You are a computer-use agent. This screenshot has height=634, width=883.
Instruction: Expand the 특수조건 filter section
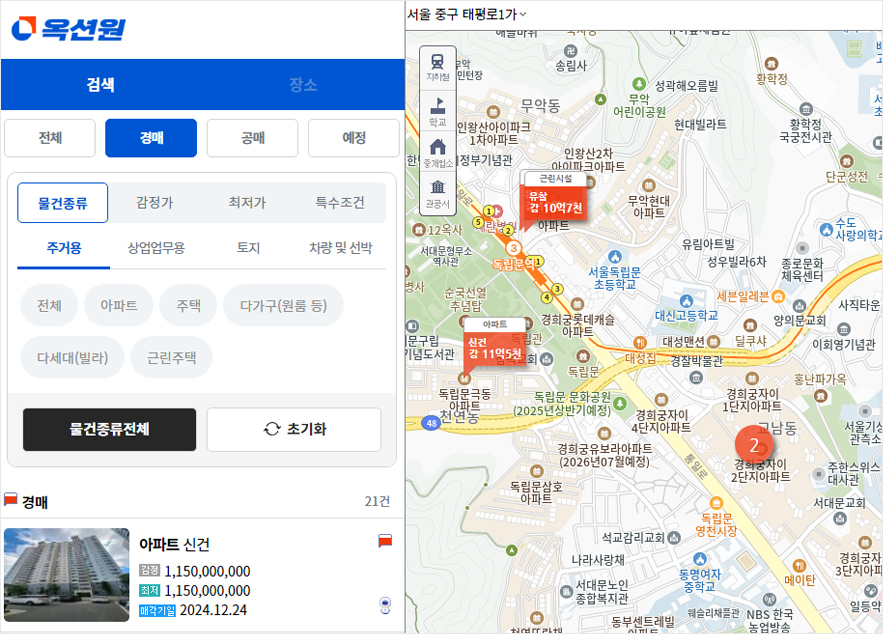click(x=339, y=202)
